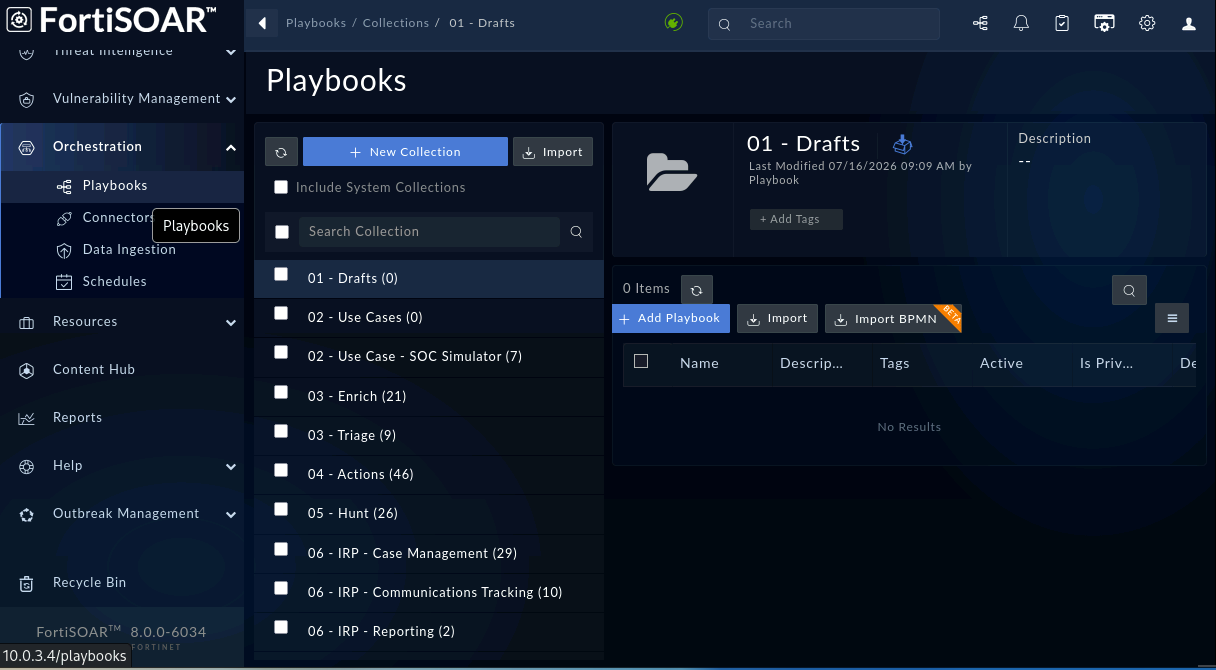This screenshot has width=1216, height=670.
Task: Select the 05 - Hunt (26) collection
Action: tap(429, 514)
